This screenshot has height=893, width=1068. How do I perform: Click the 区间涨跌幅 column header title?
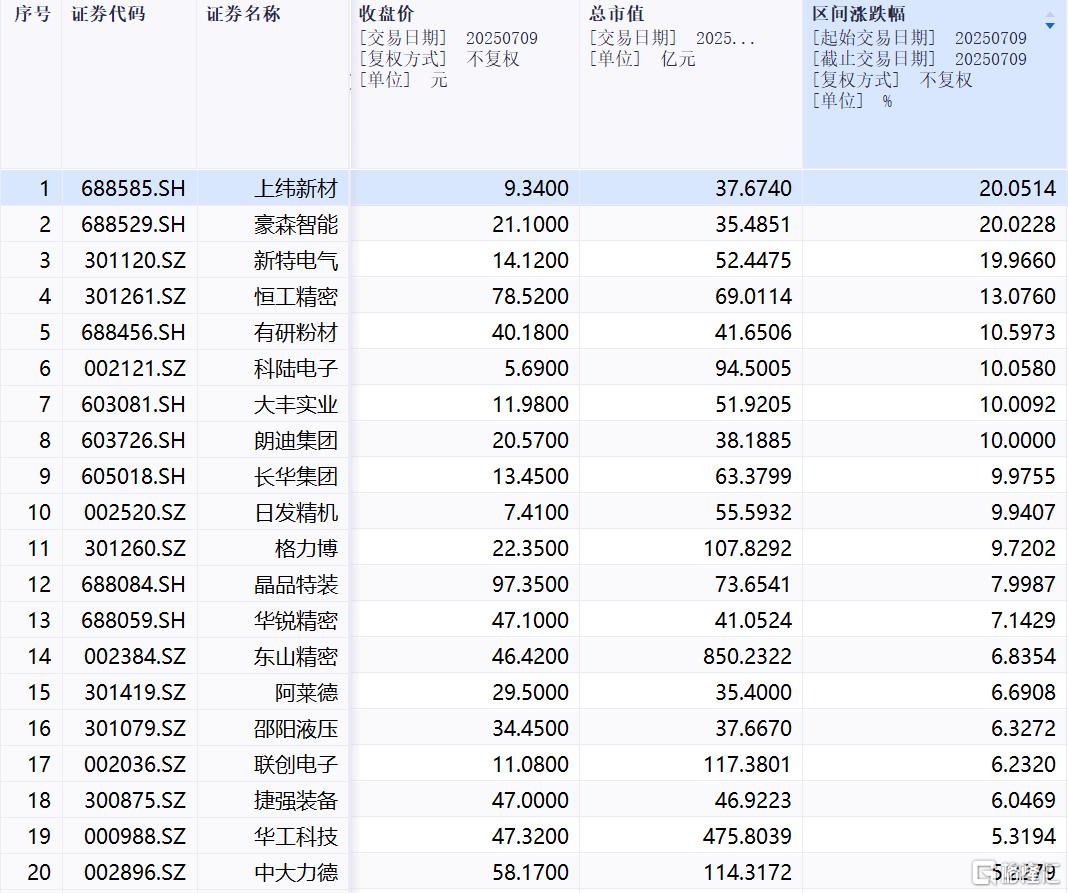click(859, 14)
